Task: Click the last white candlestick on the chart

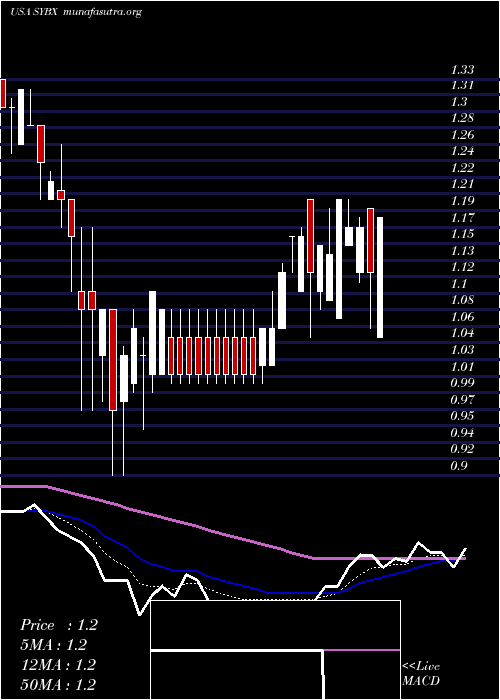Action: coord(380,277)
